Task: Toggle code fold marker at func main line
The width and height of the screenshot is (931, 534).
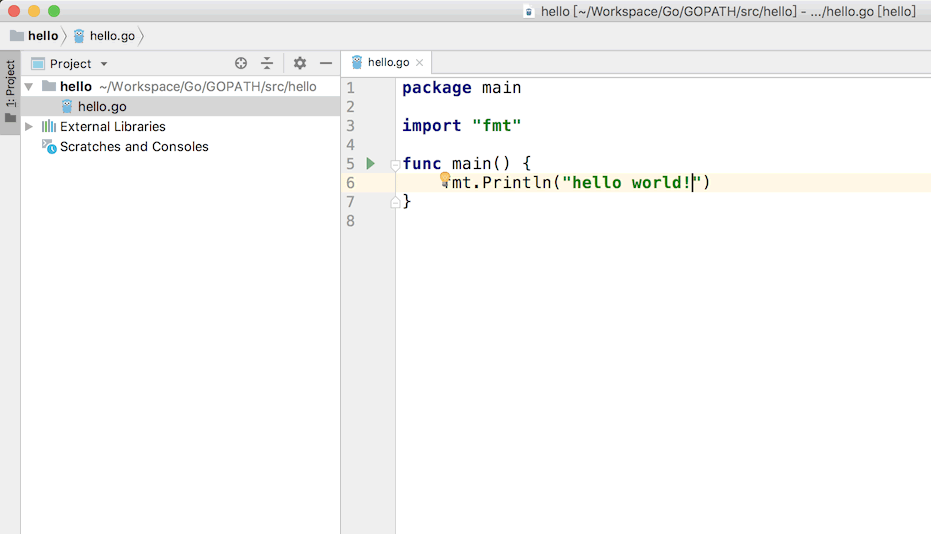Action: tap(395, 164)
